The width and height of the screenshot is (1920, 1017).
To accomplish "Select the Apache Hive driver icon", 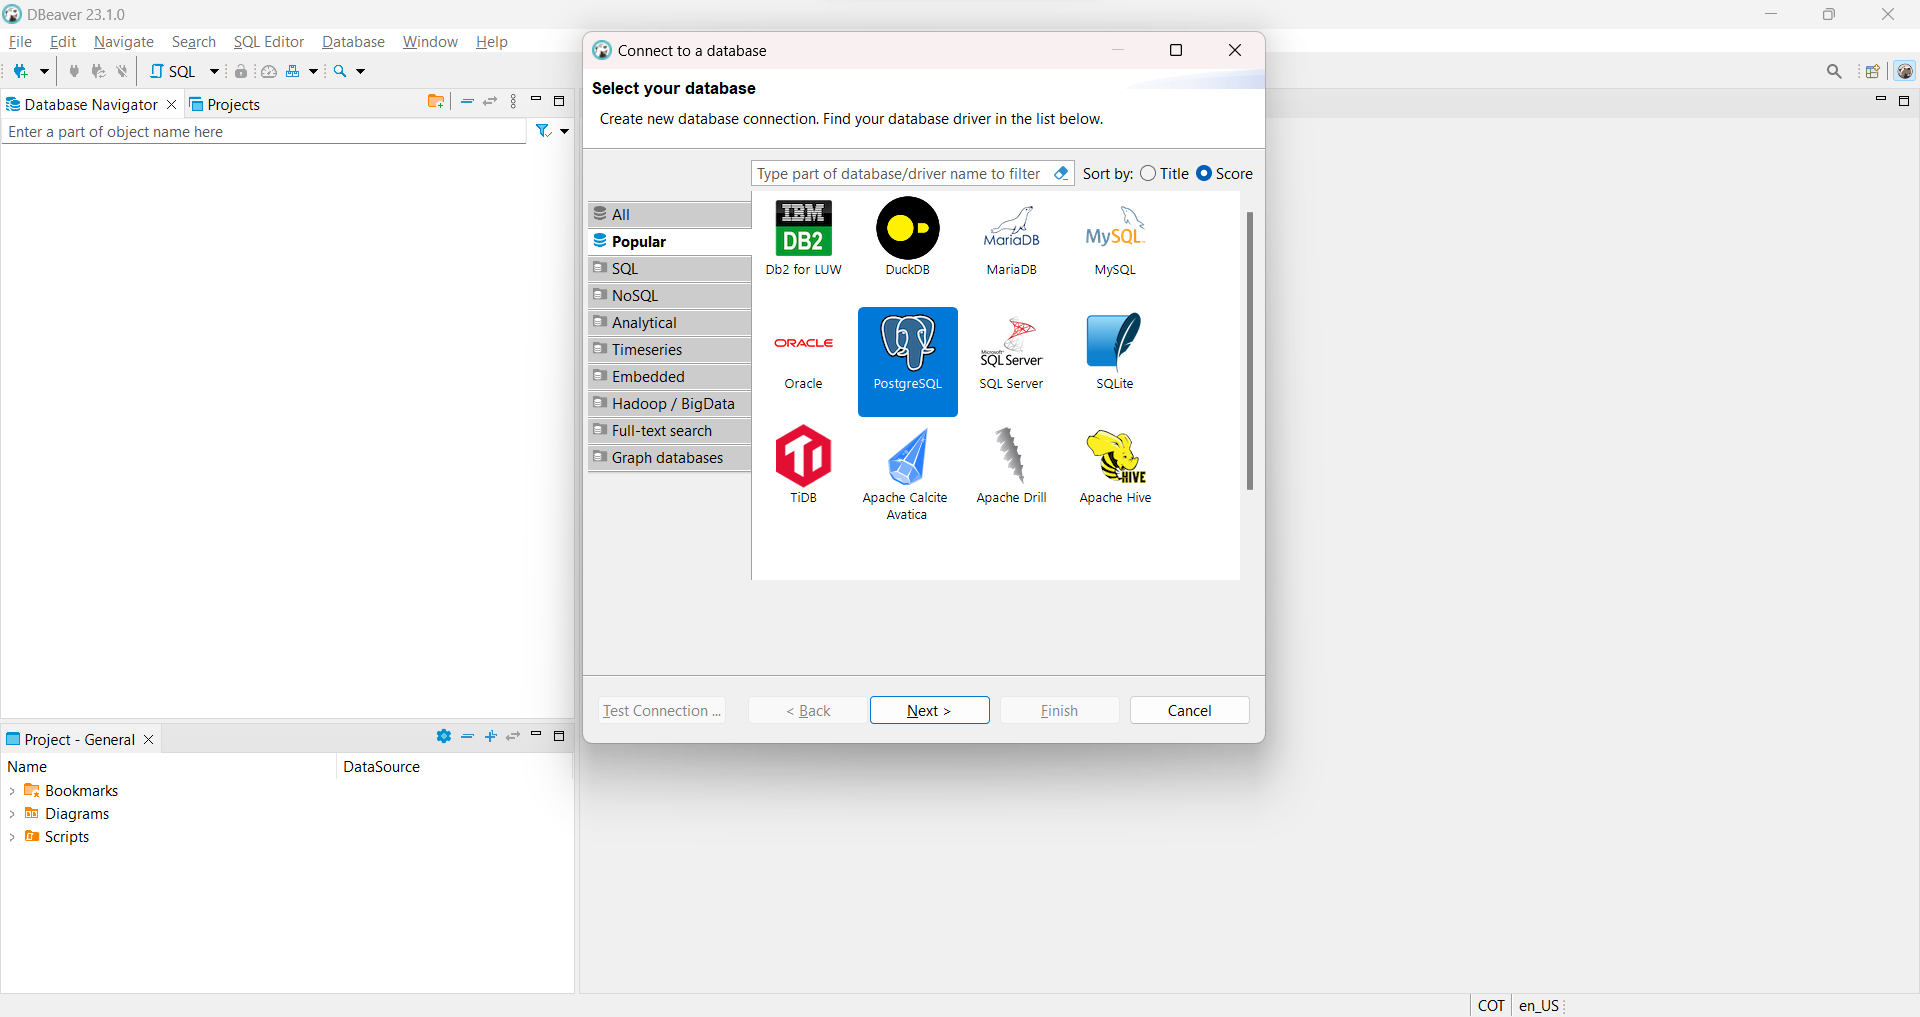I will [1115, 465].
